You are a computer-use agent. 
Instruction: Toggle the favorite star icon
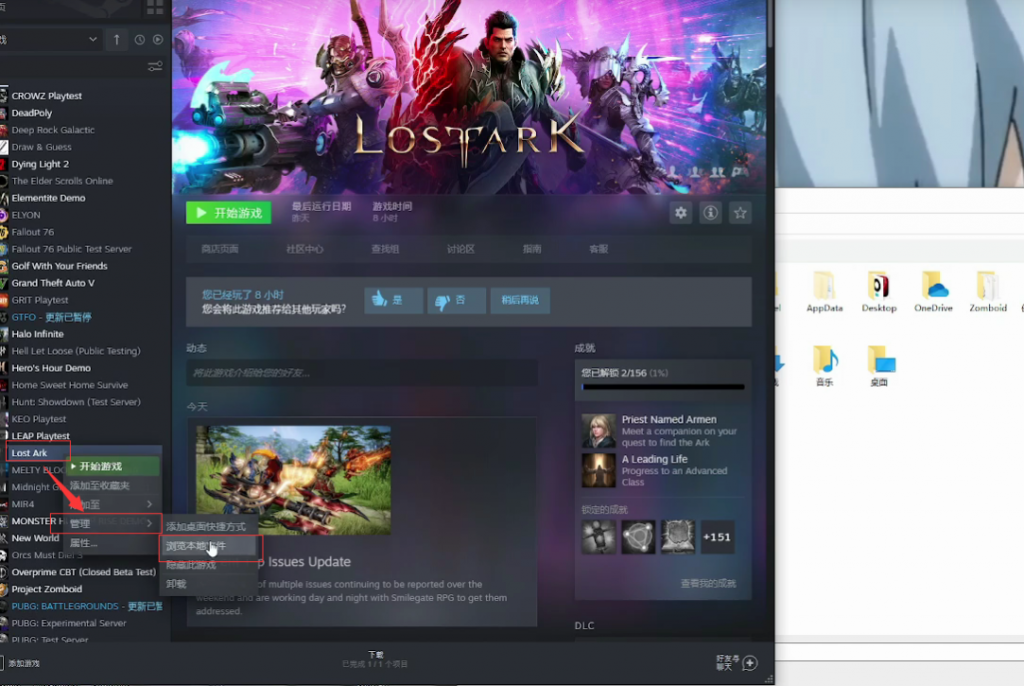pyautogui.click(x=740, y=213)
